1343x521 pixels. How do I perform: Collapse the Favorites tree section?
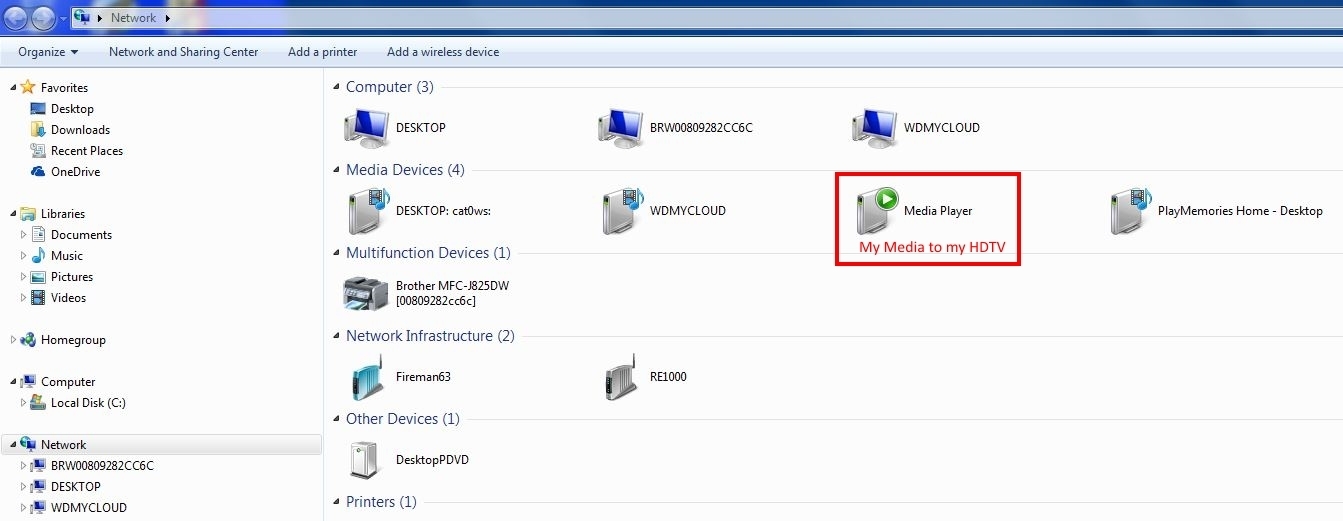pyautogui.click(x=13, y=88)
